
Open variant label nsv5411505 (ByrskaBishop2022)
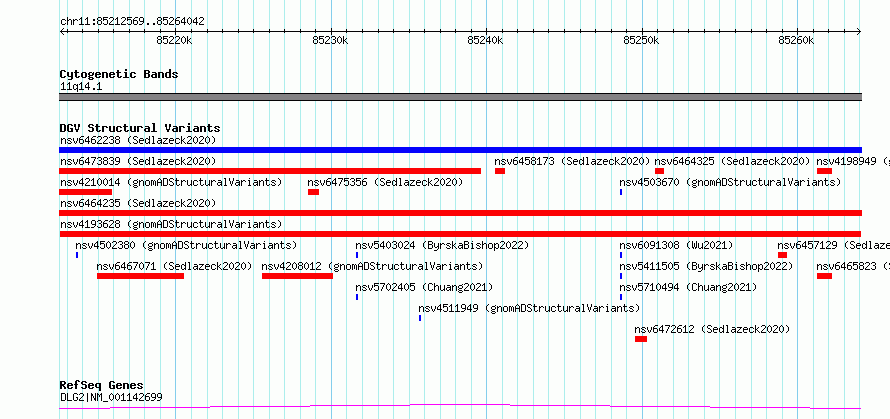coord(706,266)
